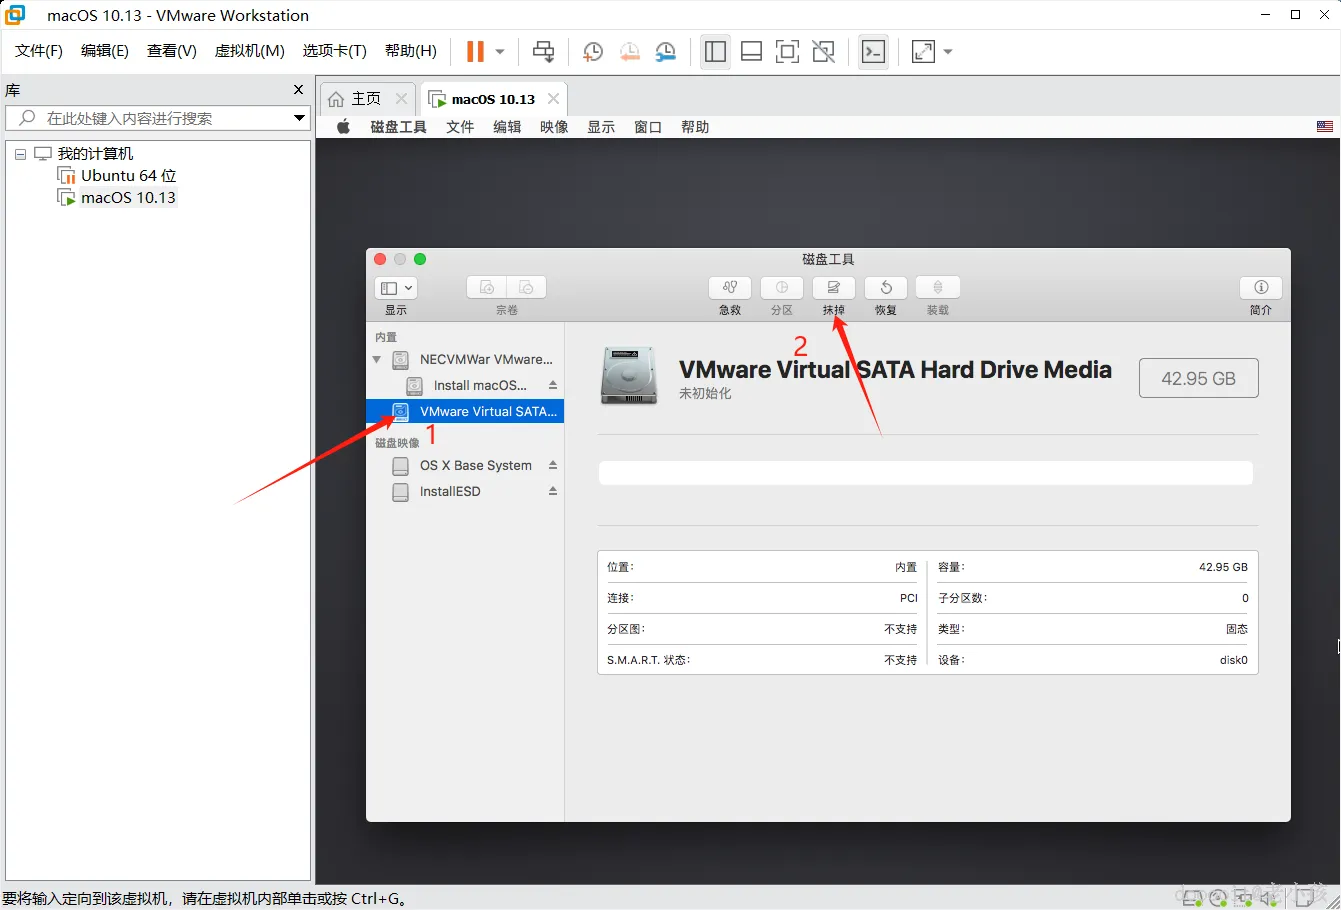The image size is (1341, 910).
Task: Toggle the library sidebar view icon
Action: pyautogui.click(x=715, y=52)
